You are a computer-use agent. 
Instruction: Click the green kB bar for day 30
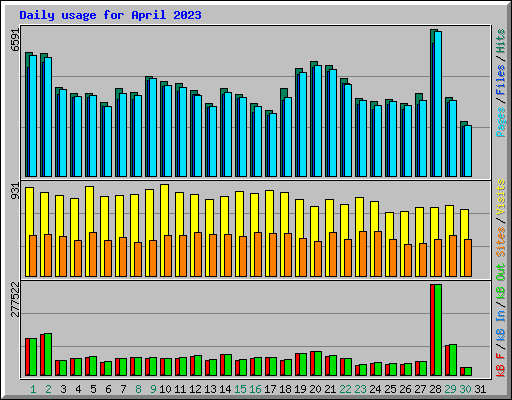pos(468,372)
